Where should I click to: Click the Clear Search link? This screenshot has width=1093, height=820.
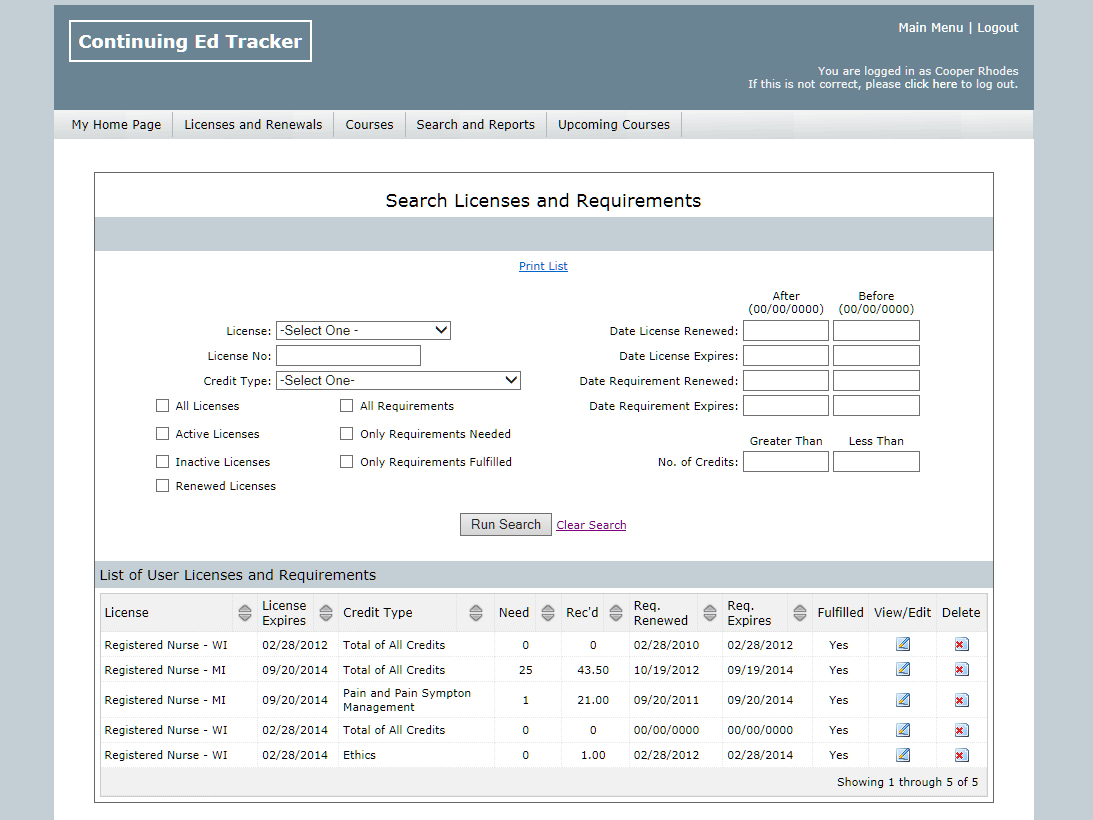(x=591, y=525)
